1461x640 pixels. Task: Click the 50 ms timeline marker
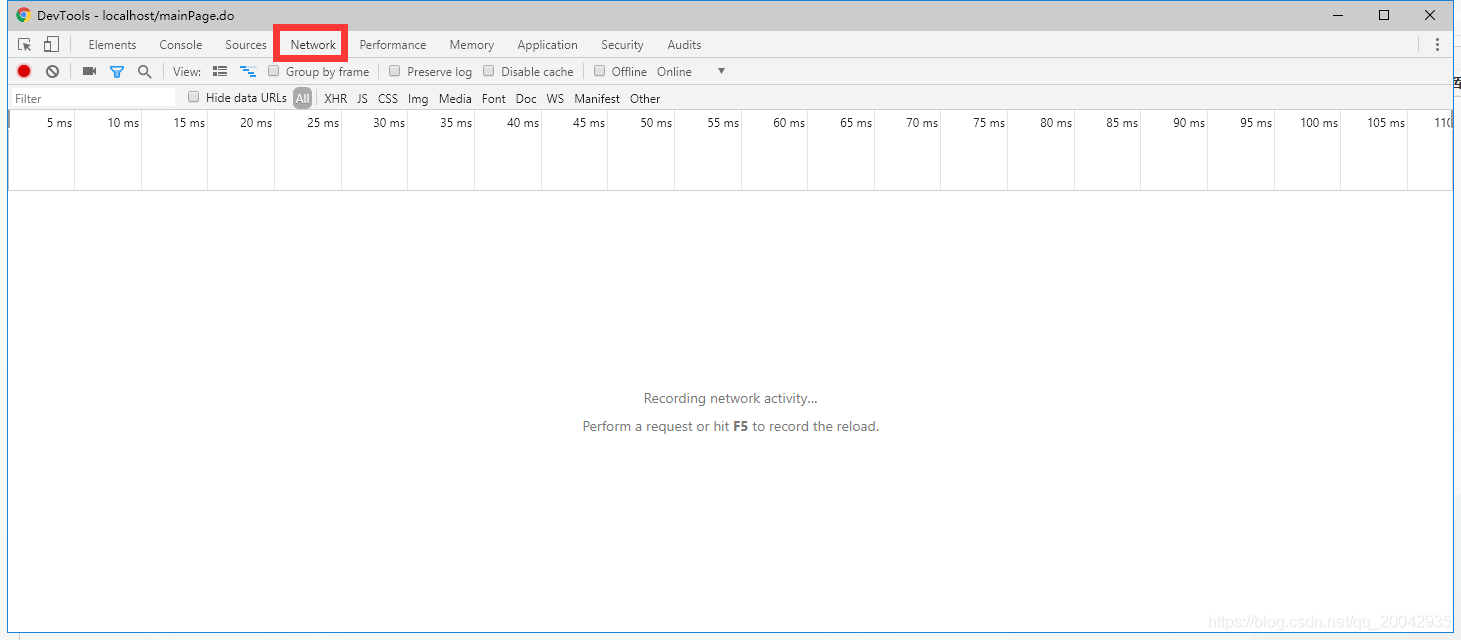pos(656,123)
